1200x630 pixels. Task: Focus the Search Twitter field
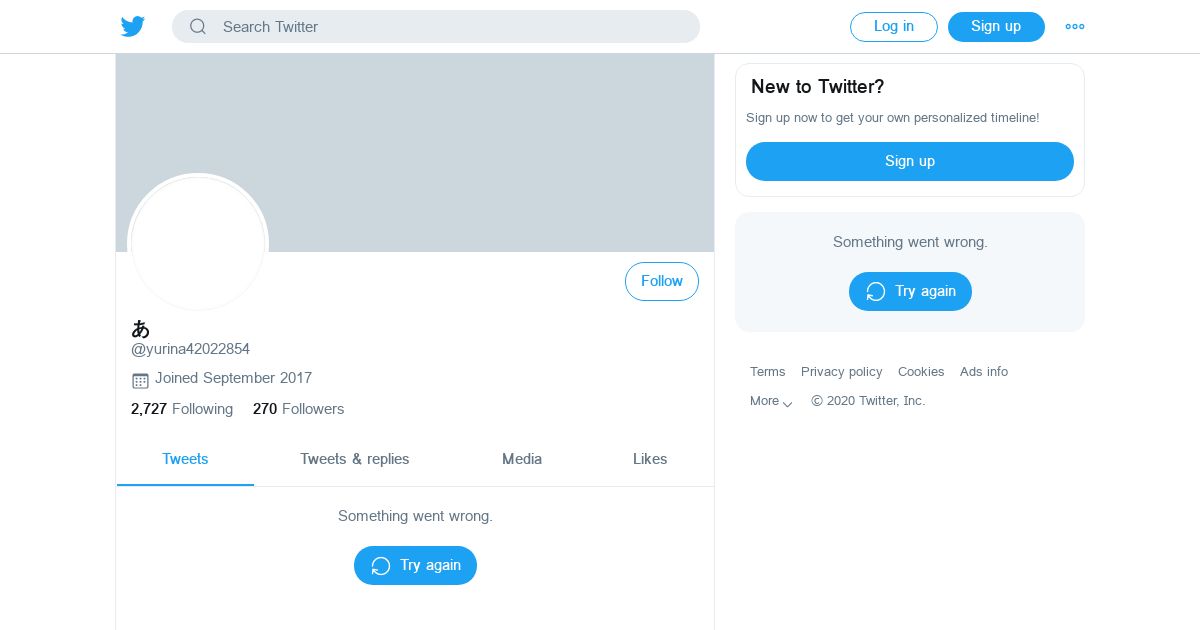click(450, 27)
